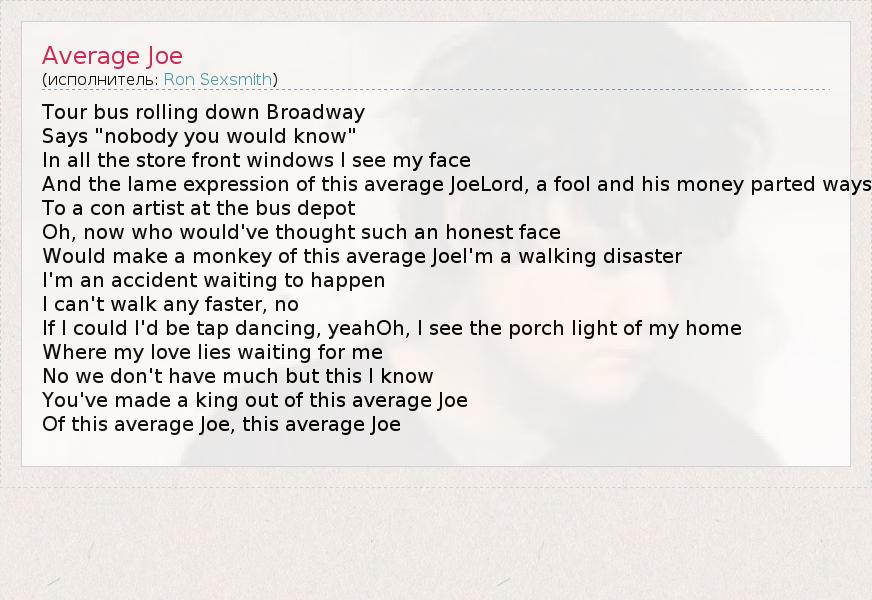Select the line 'Says "nobody you would know"'
Screen dimensions: 872x600
point(199,136)
